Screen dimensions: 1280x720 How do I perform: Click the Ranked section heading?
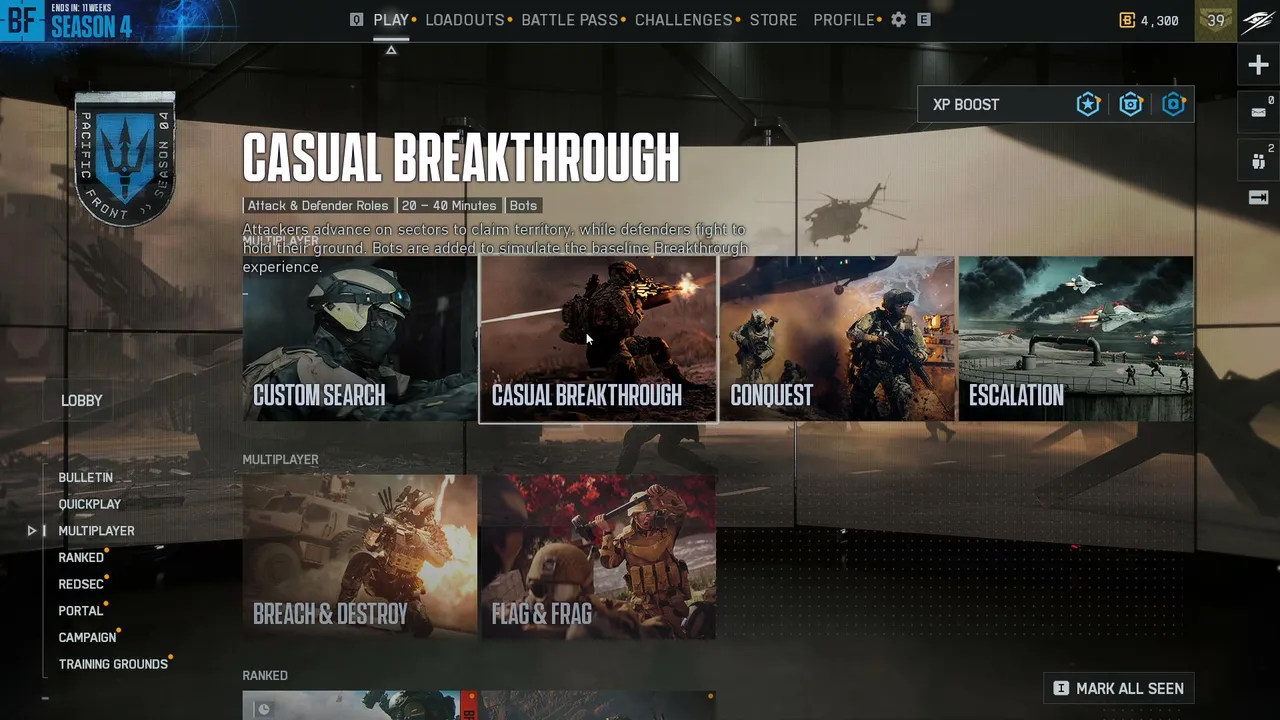click(x=265, y=676)
